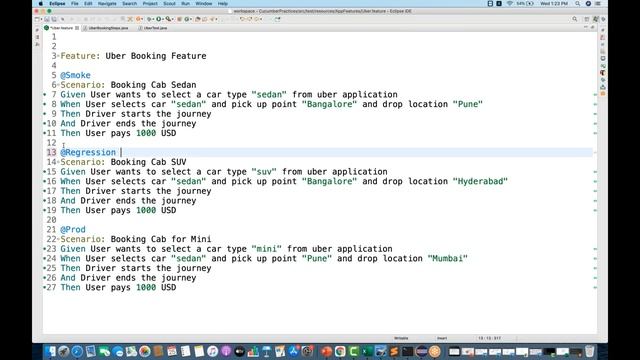Collapse the Booking Cab Sedan scenario

tap(58, 85)
